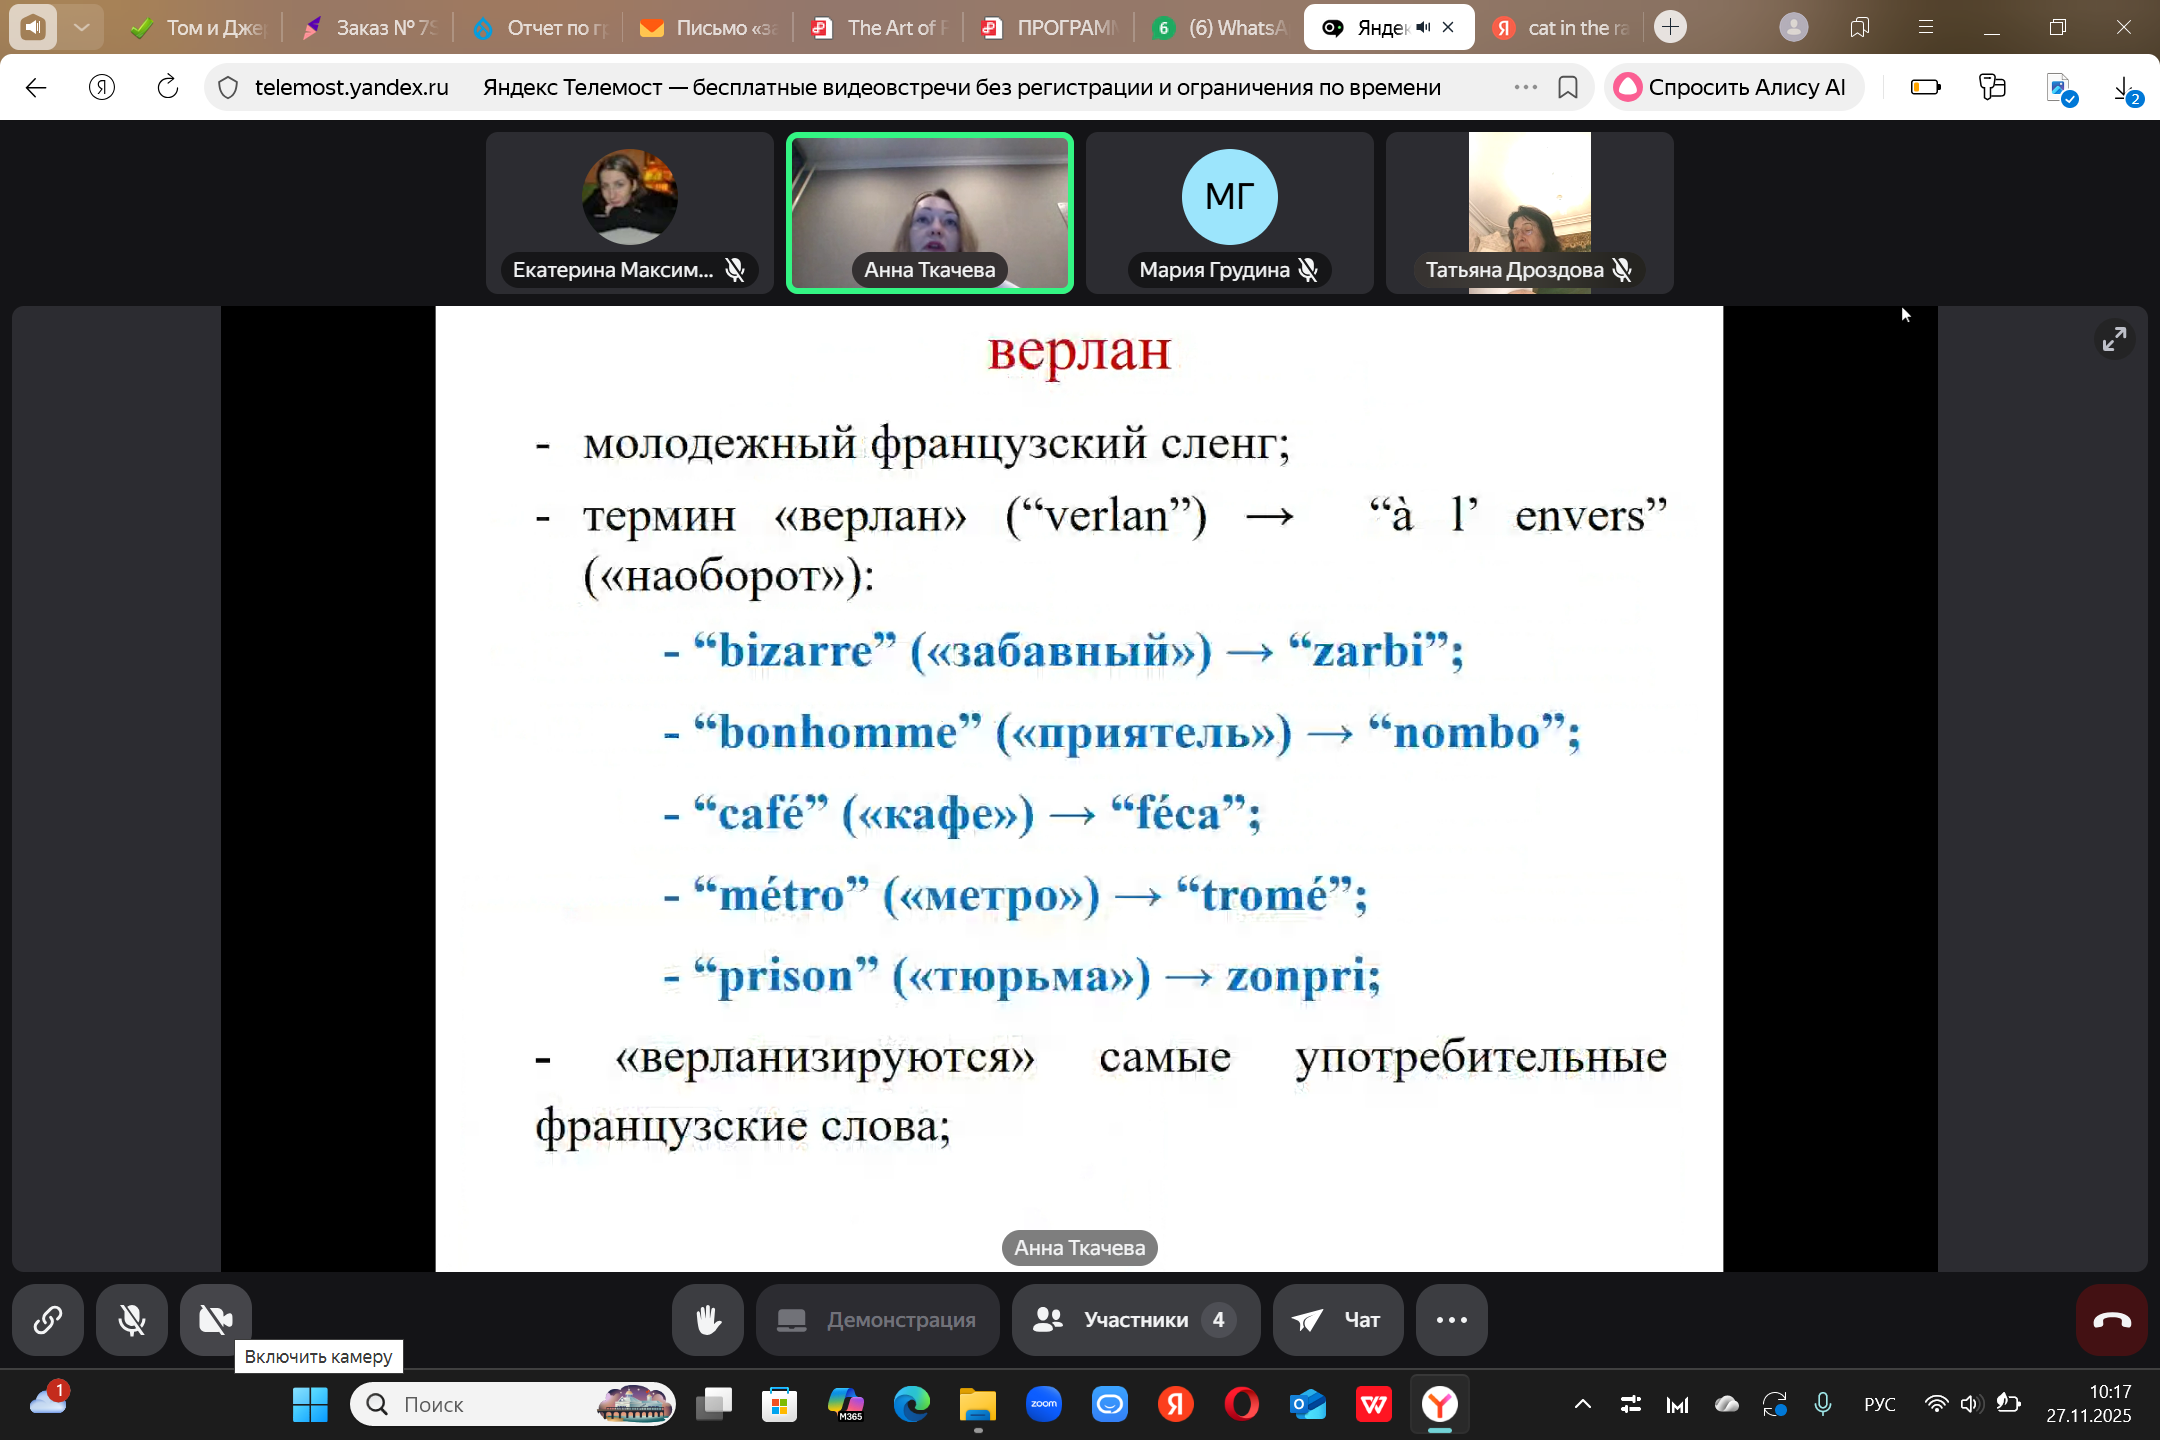This screenshot has width=2160, height=1440.
Task: Reload the Telemost page
Action: 168,87
